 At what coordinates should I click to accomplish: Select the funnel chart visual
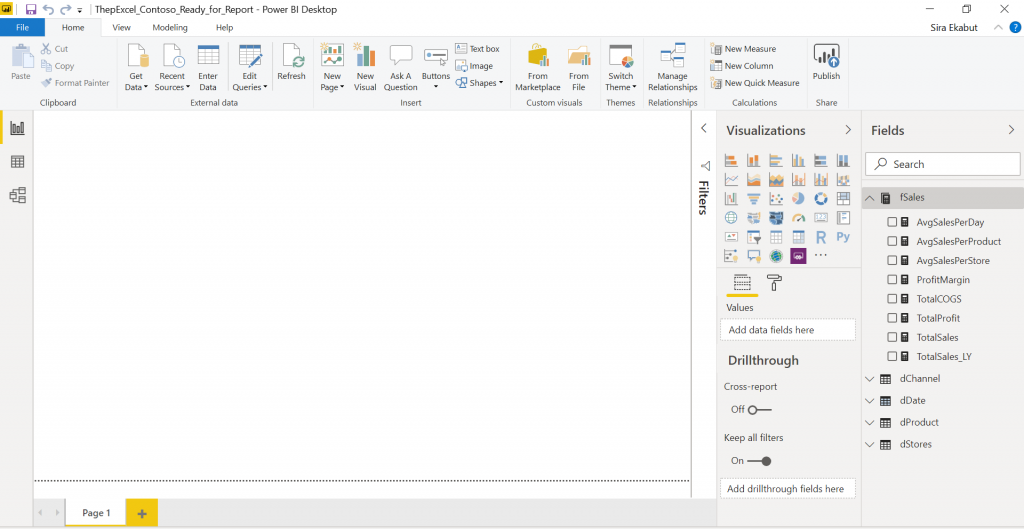[x=754, y=198]
